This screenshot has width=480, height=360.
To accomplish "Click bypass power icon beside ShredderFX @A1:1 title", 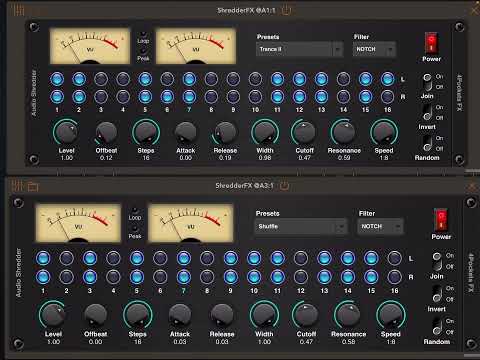I will 286,10.
